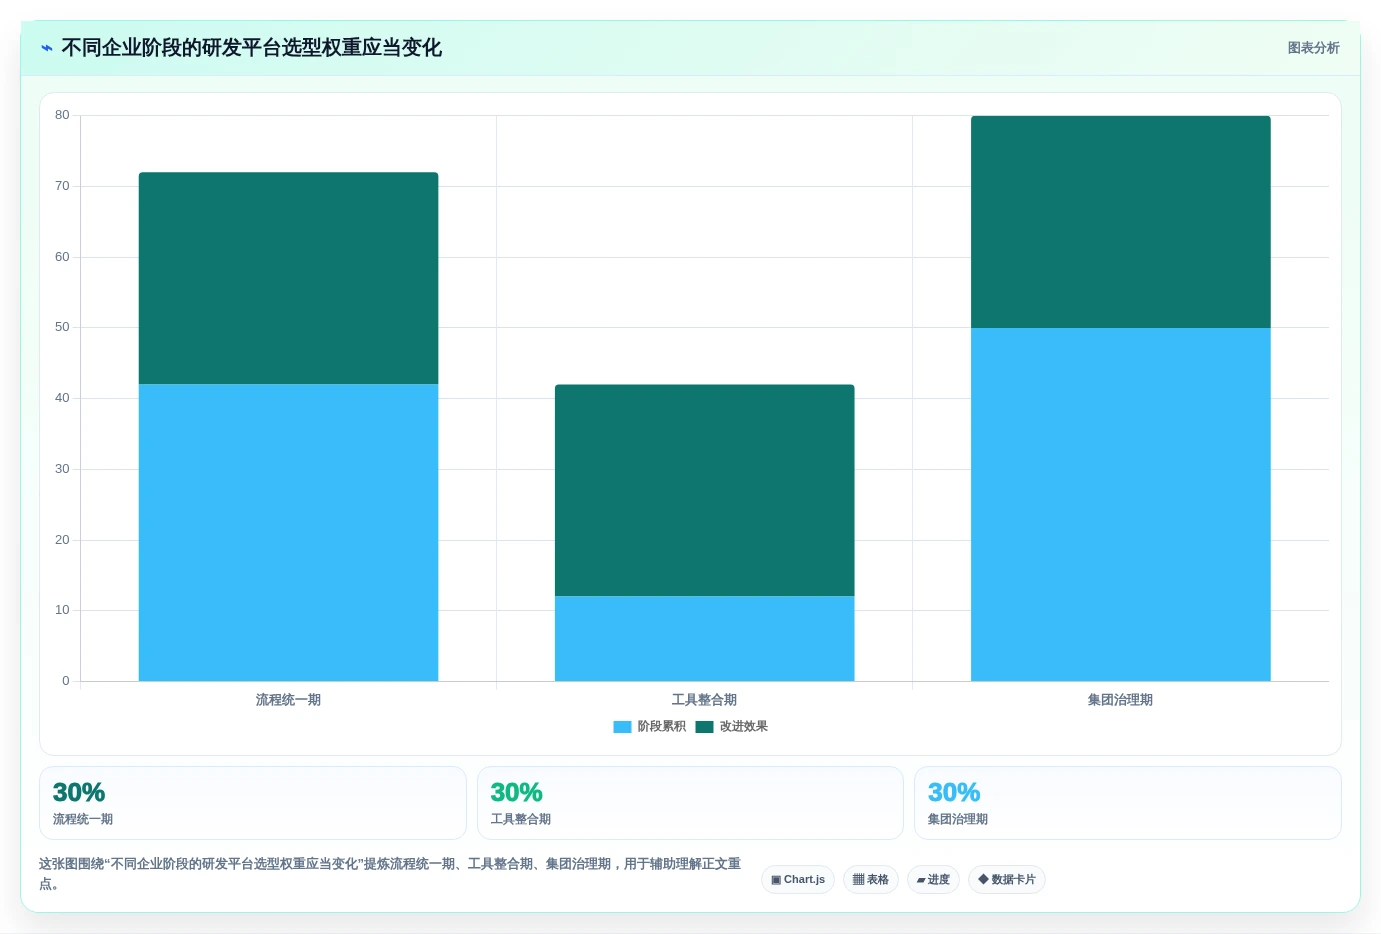Click the description paragraph starting with 这张图围绕

click(x=390, y=874)
